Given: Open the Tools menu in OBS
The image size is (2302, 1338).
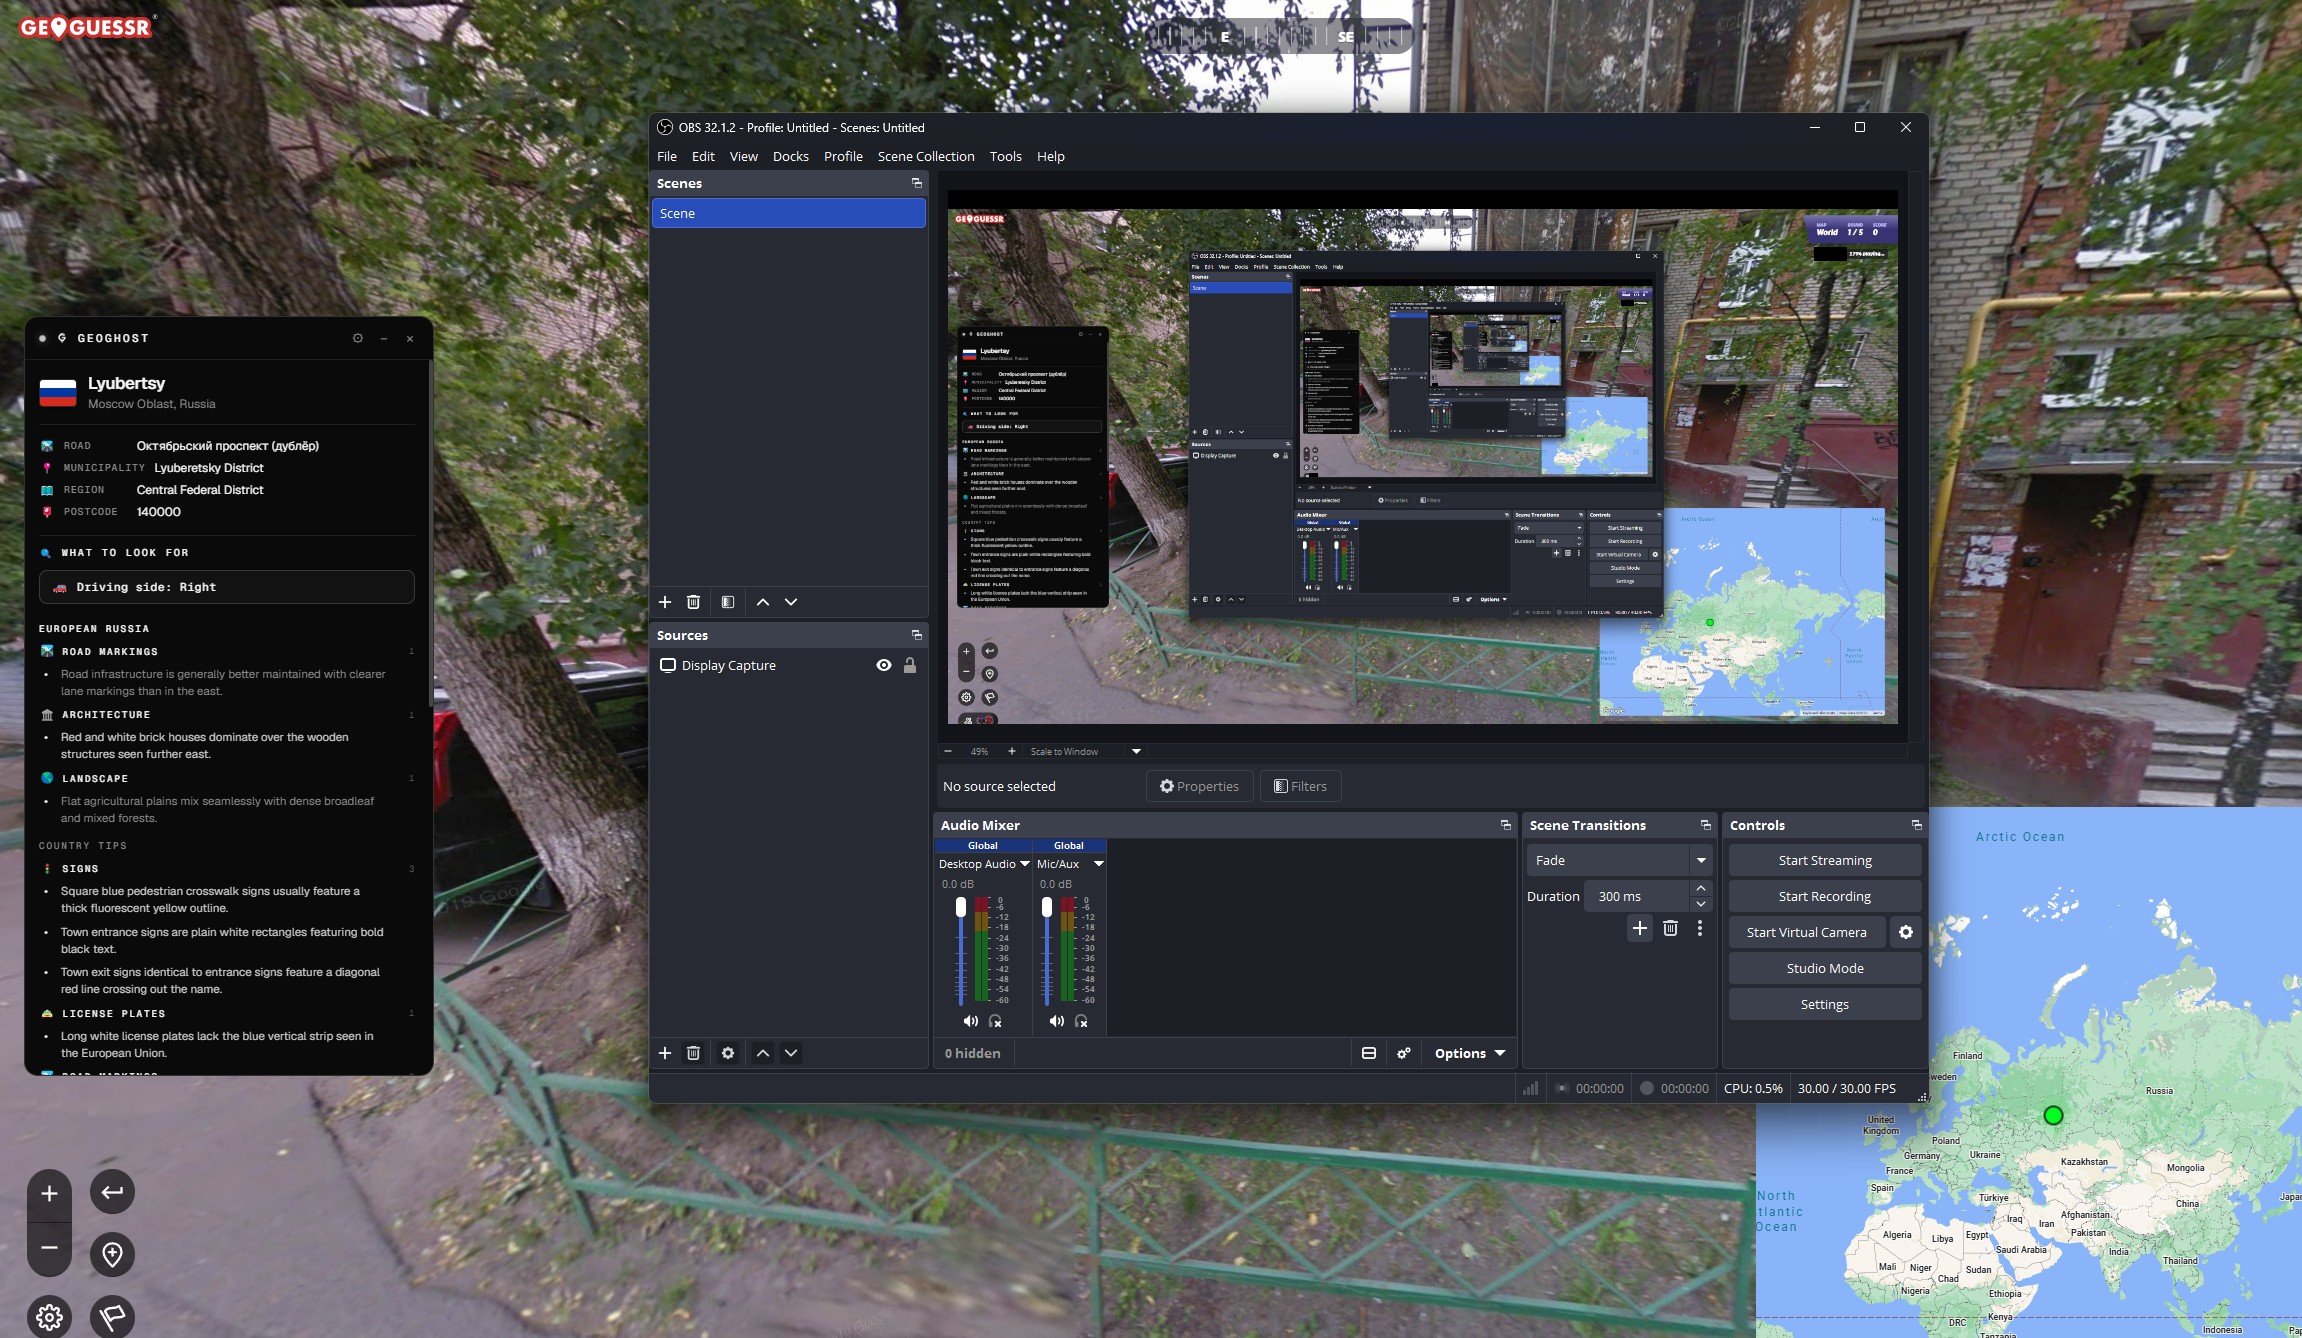Looking at the screenshot, I should pos(1006,156).
